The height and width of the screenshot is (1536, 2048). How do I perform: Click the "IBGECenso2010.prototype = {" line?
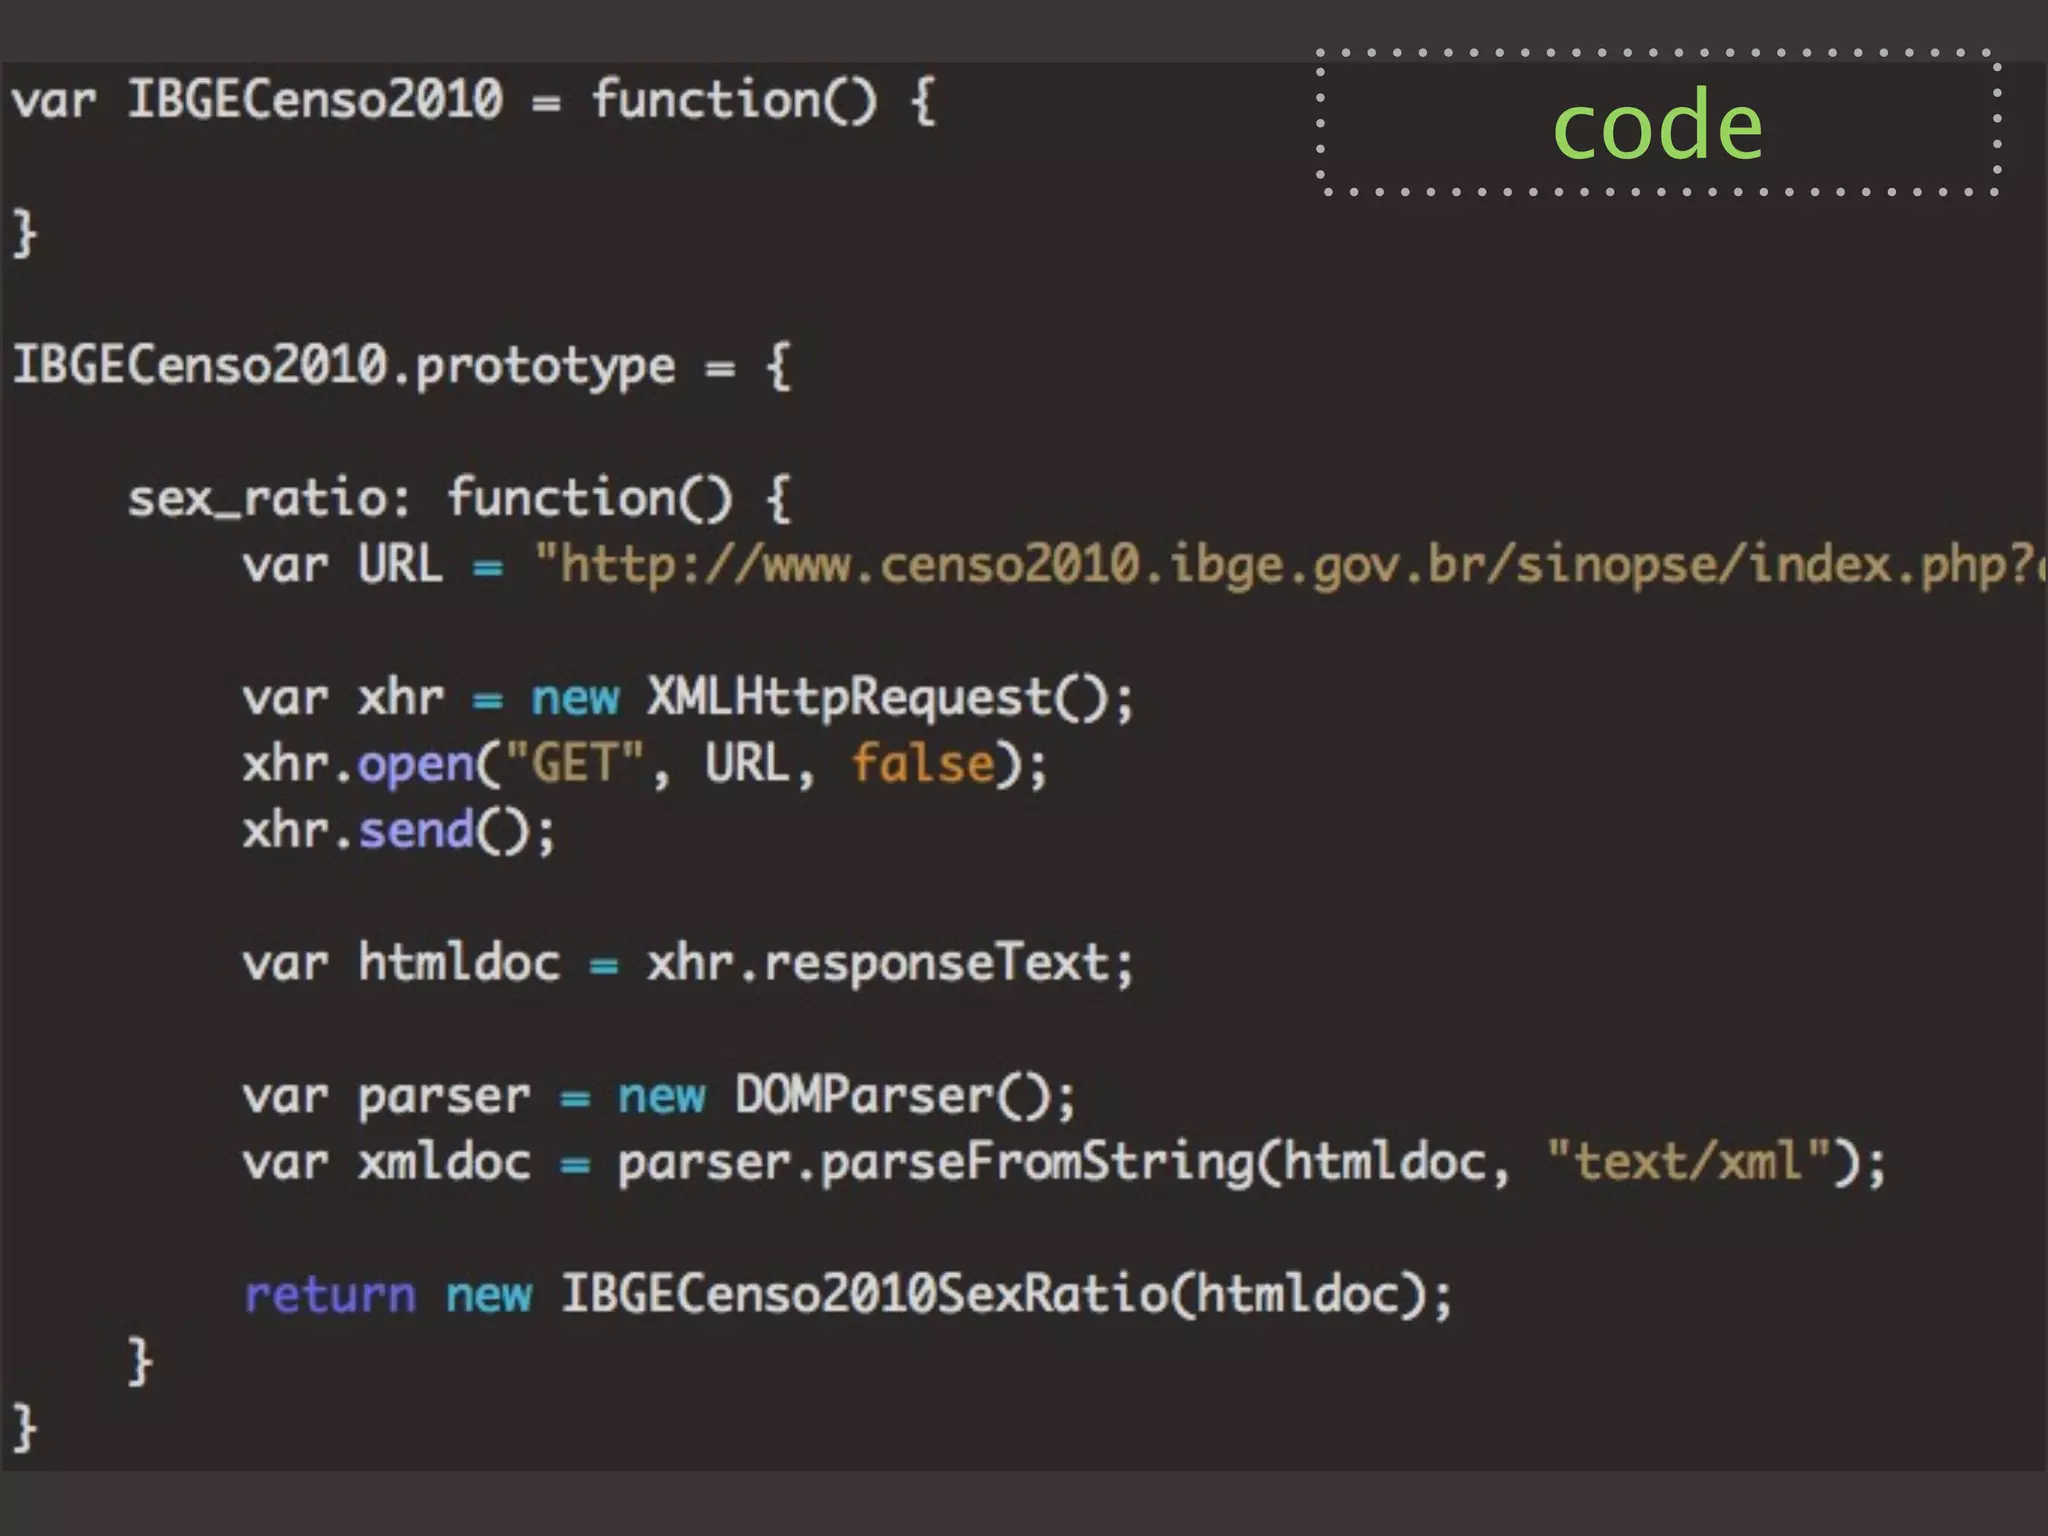[x=401, y=367]
